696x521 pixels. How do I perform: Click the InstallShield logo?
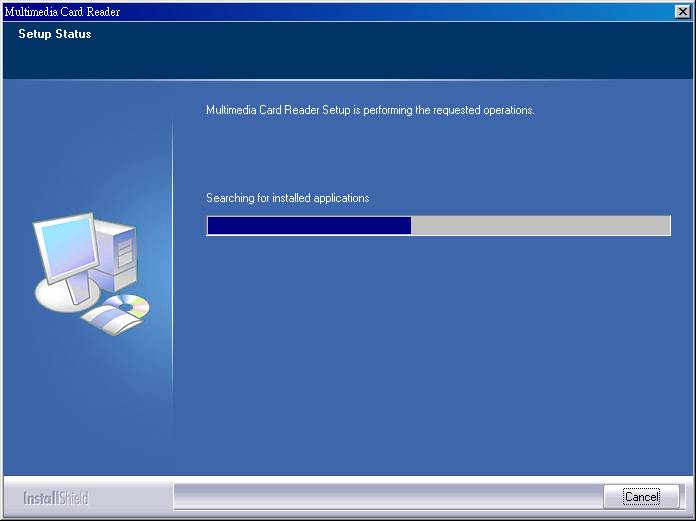pos(56,497)
